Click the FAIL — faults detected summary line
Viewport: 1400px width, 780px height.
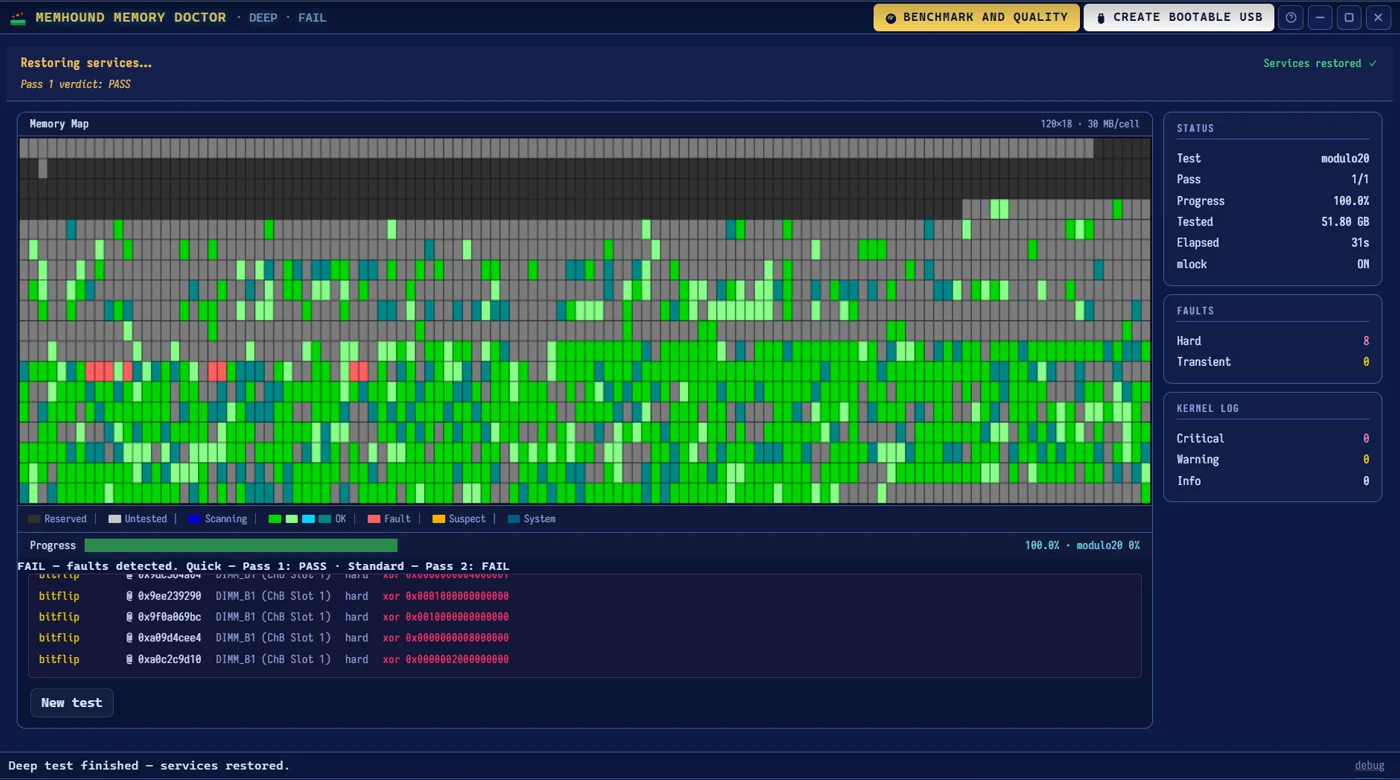[263, 566]
